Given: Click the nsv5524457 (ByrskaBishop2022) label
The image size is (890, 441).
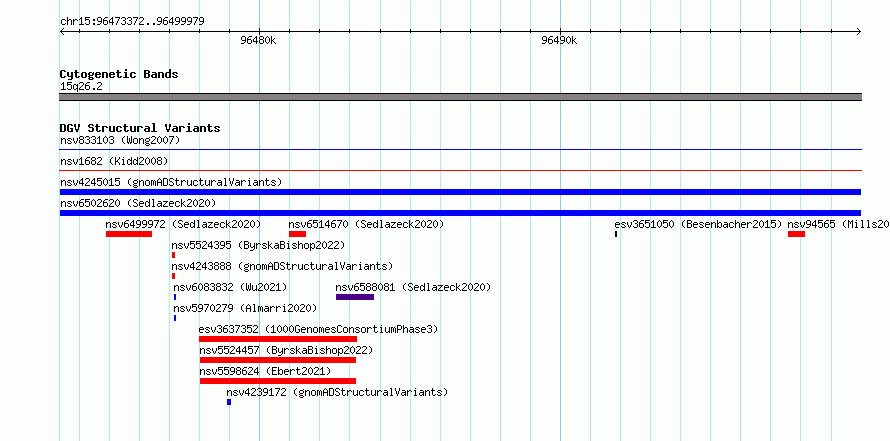Looking at the screenshot, I should [286, 350].
